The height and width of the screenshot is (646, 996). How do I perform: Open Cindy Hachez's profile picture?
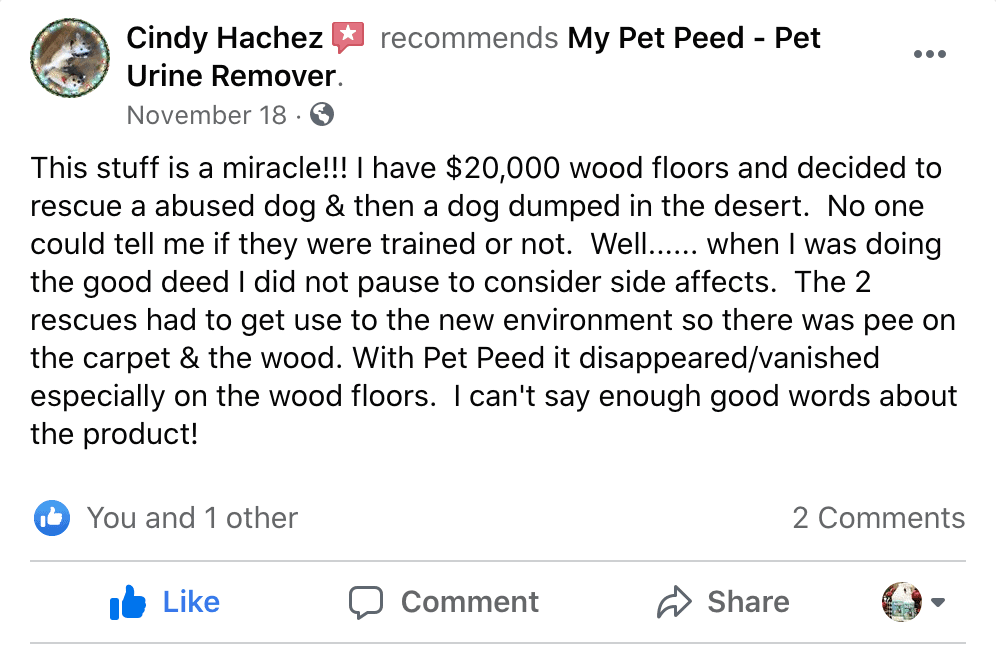point(70,58)
